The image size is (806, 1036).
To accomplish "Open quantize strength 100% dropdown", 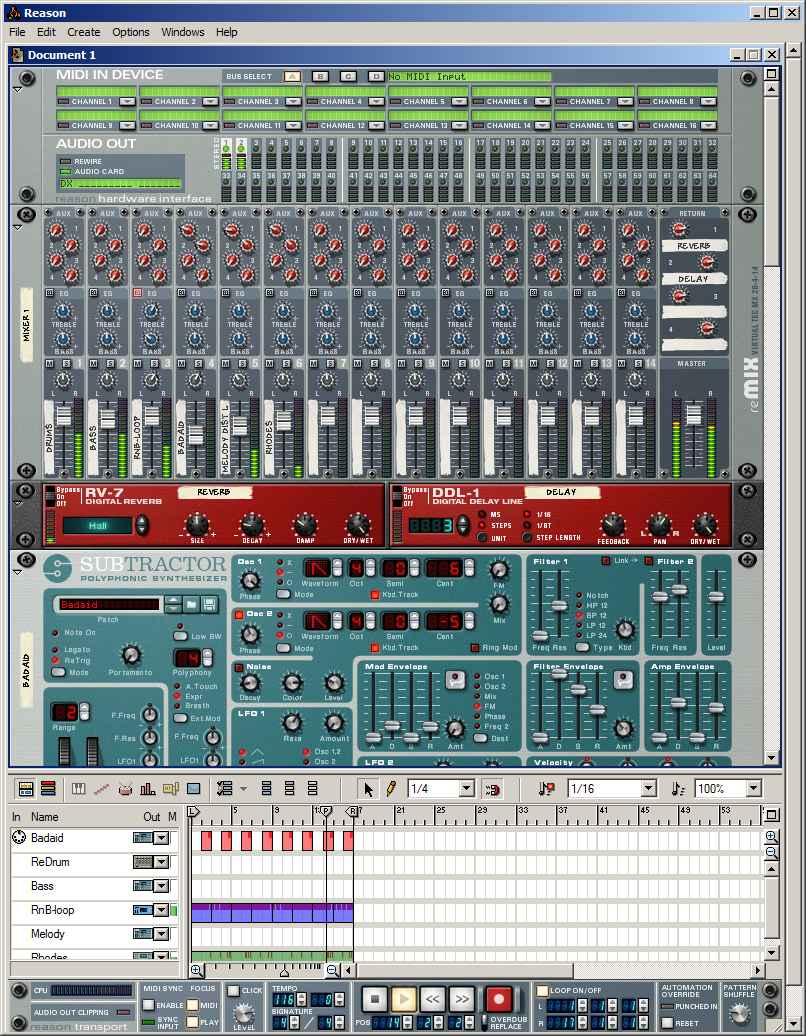I will click(x=754, y=788).
